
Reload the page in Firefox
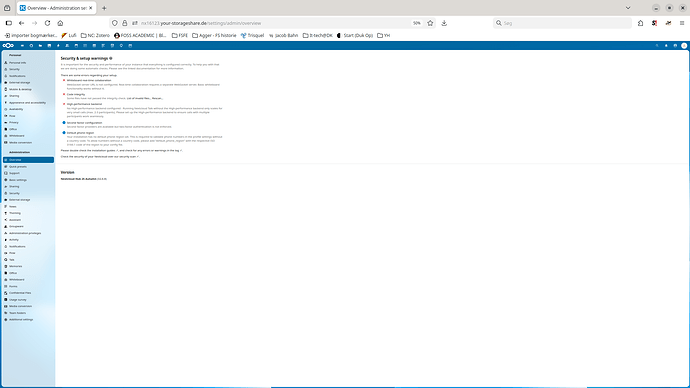tap(47, 23)
